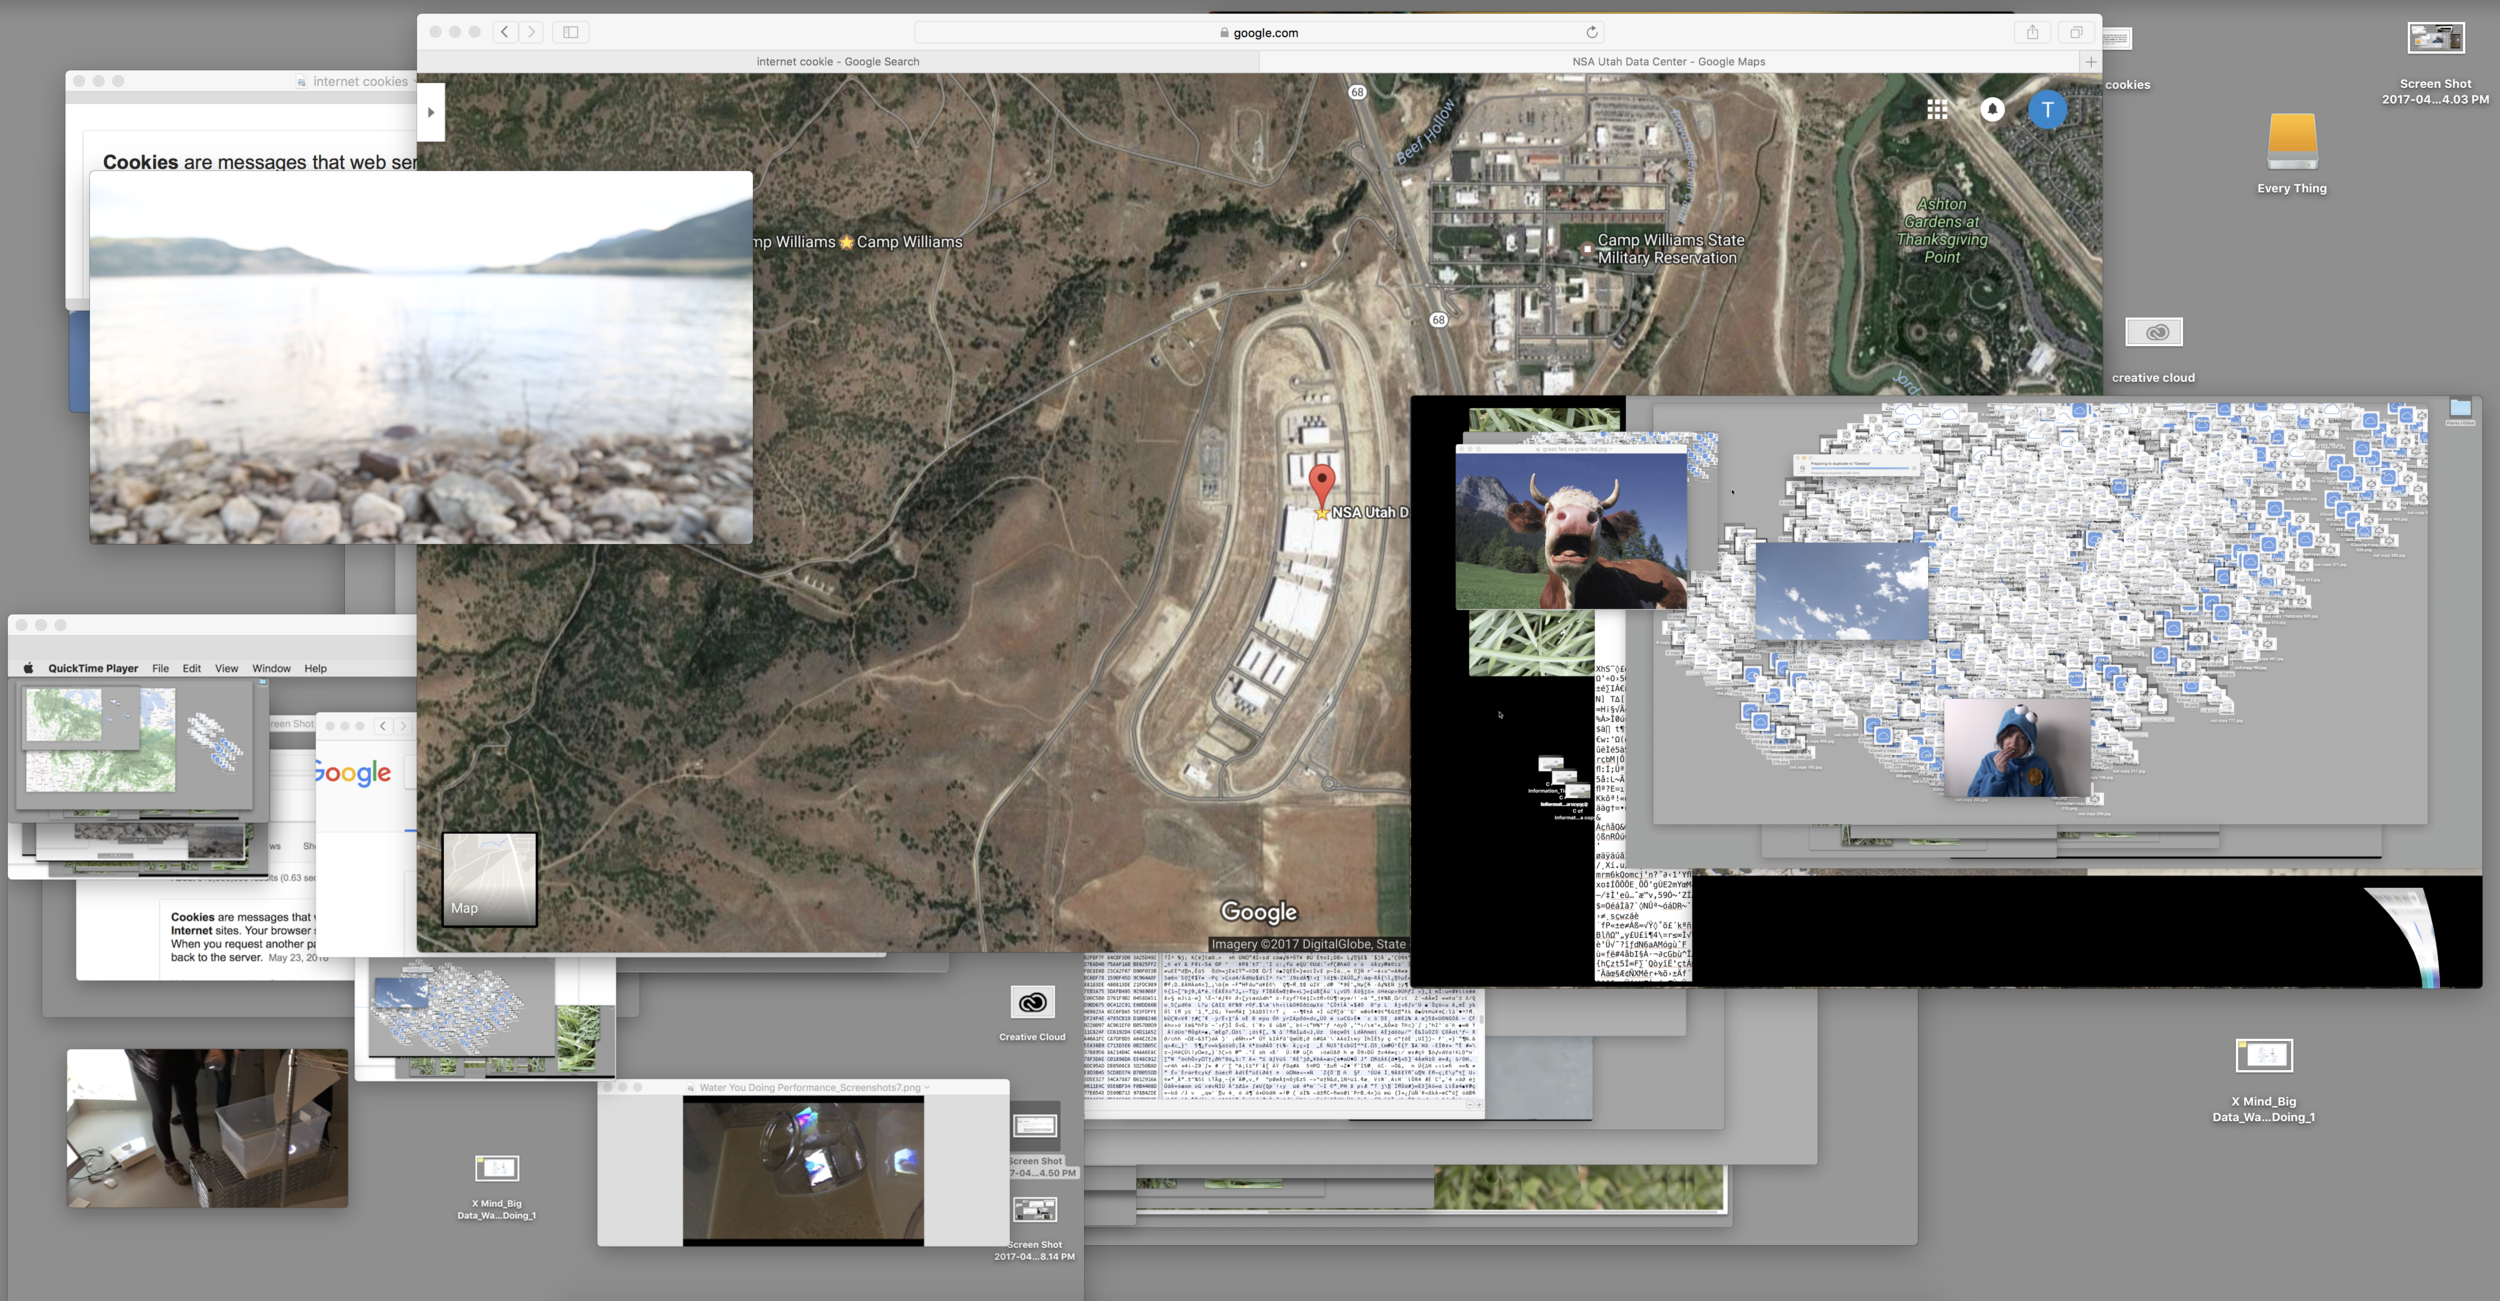Click the NSA Utah D place label
Screen dimensions: 2500x1301
coord(1369,512)
